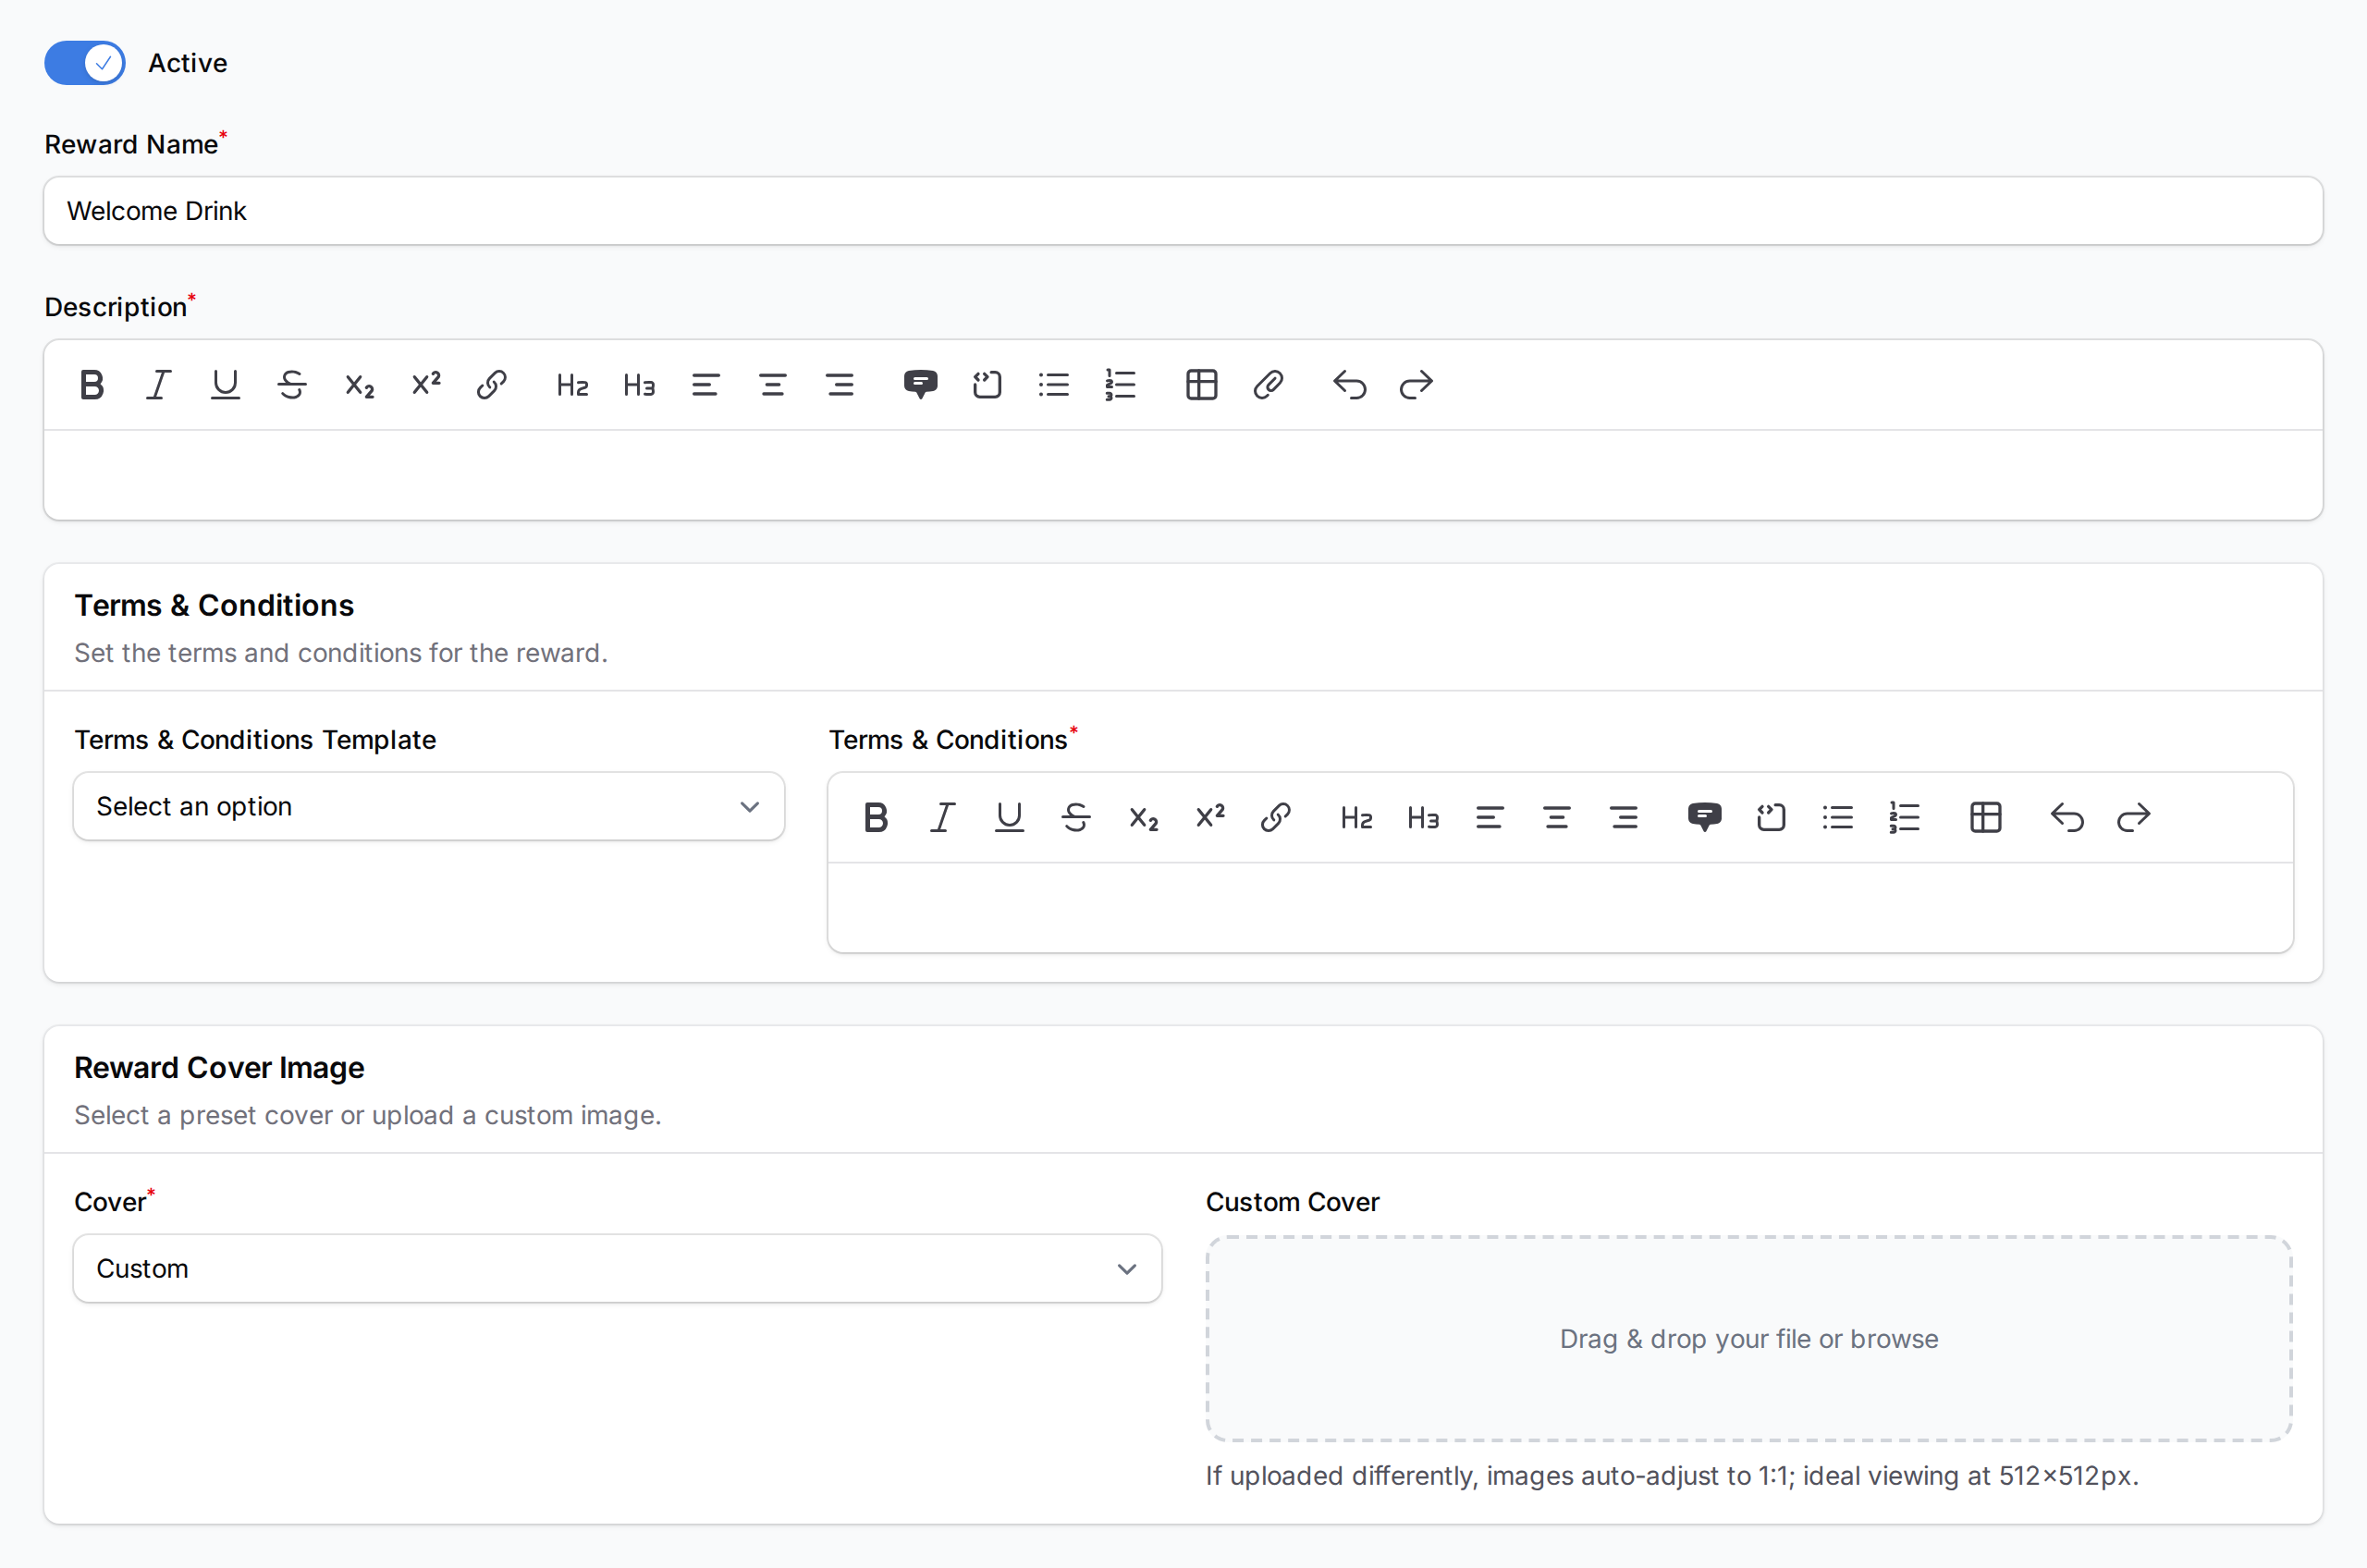The width and height of the screenshot is (2367, 1568).
Task: Click bullet list in Terms & Conditions editor
Action: coord(1837,818)
